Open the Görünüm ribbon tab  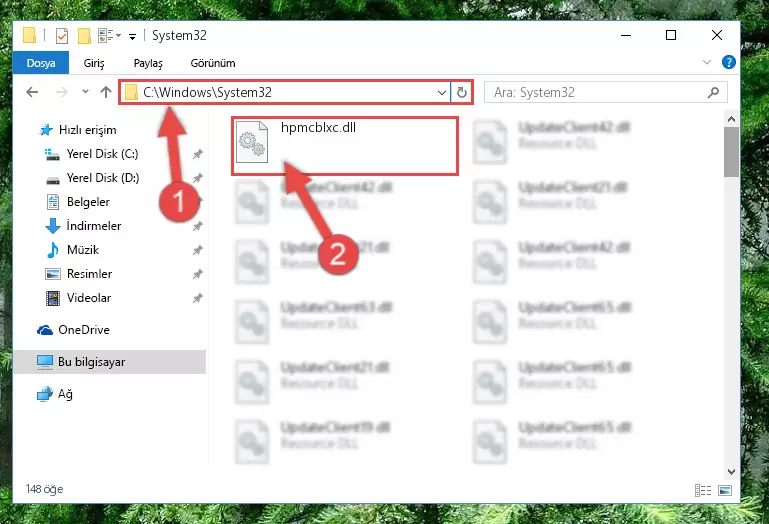click(x=213, y=63)
